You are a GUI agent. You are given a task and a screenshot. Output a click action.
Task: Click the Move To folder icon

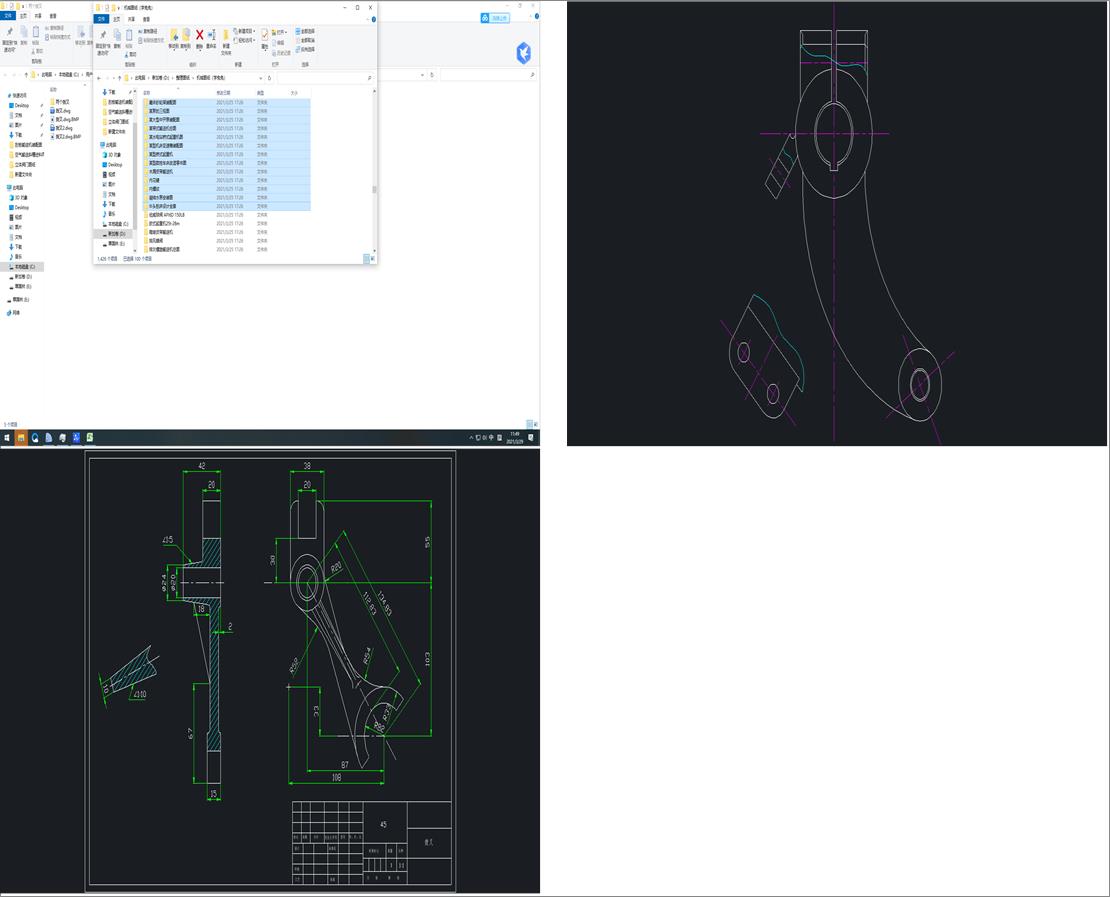173,36
